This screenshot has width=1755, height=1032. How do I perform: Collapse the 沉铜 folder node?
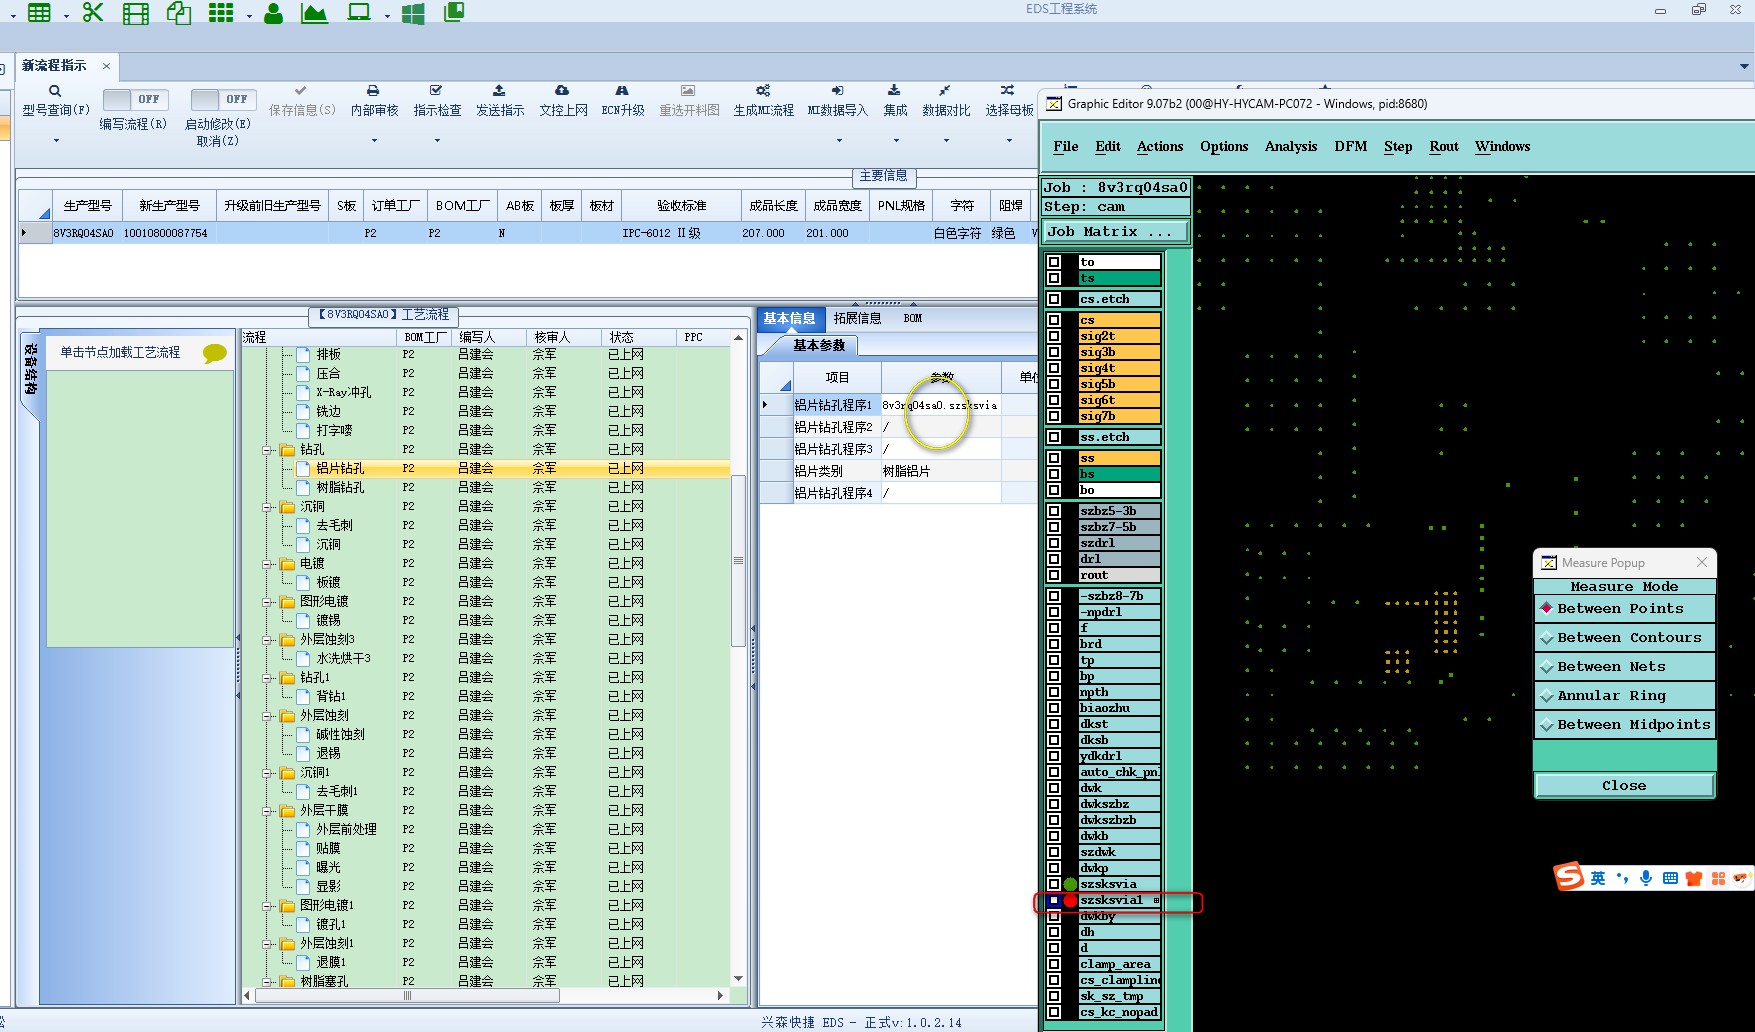(x=268, y=507)
